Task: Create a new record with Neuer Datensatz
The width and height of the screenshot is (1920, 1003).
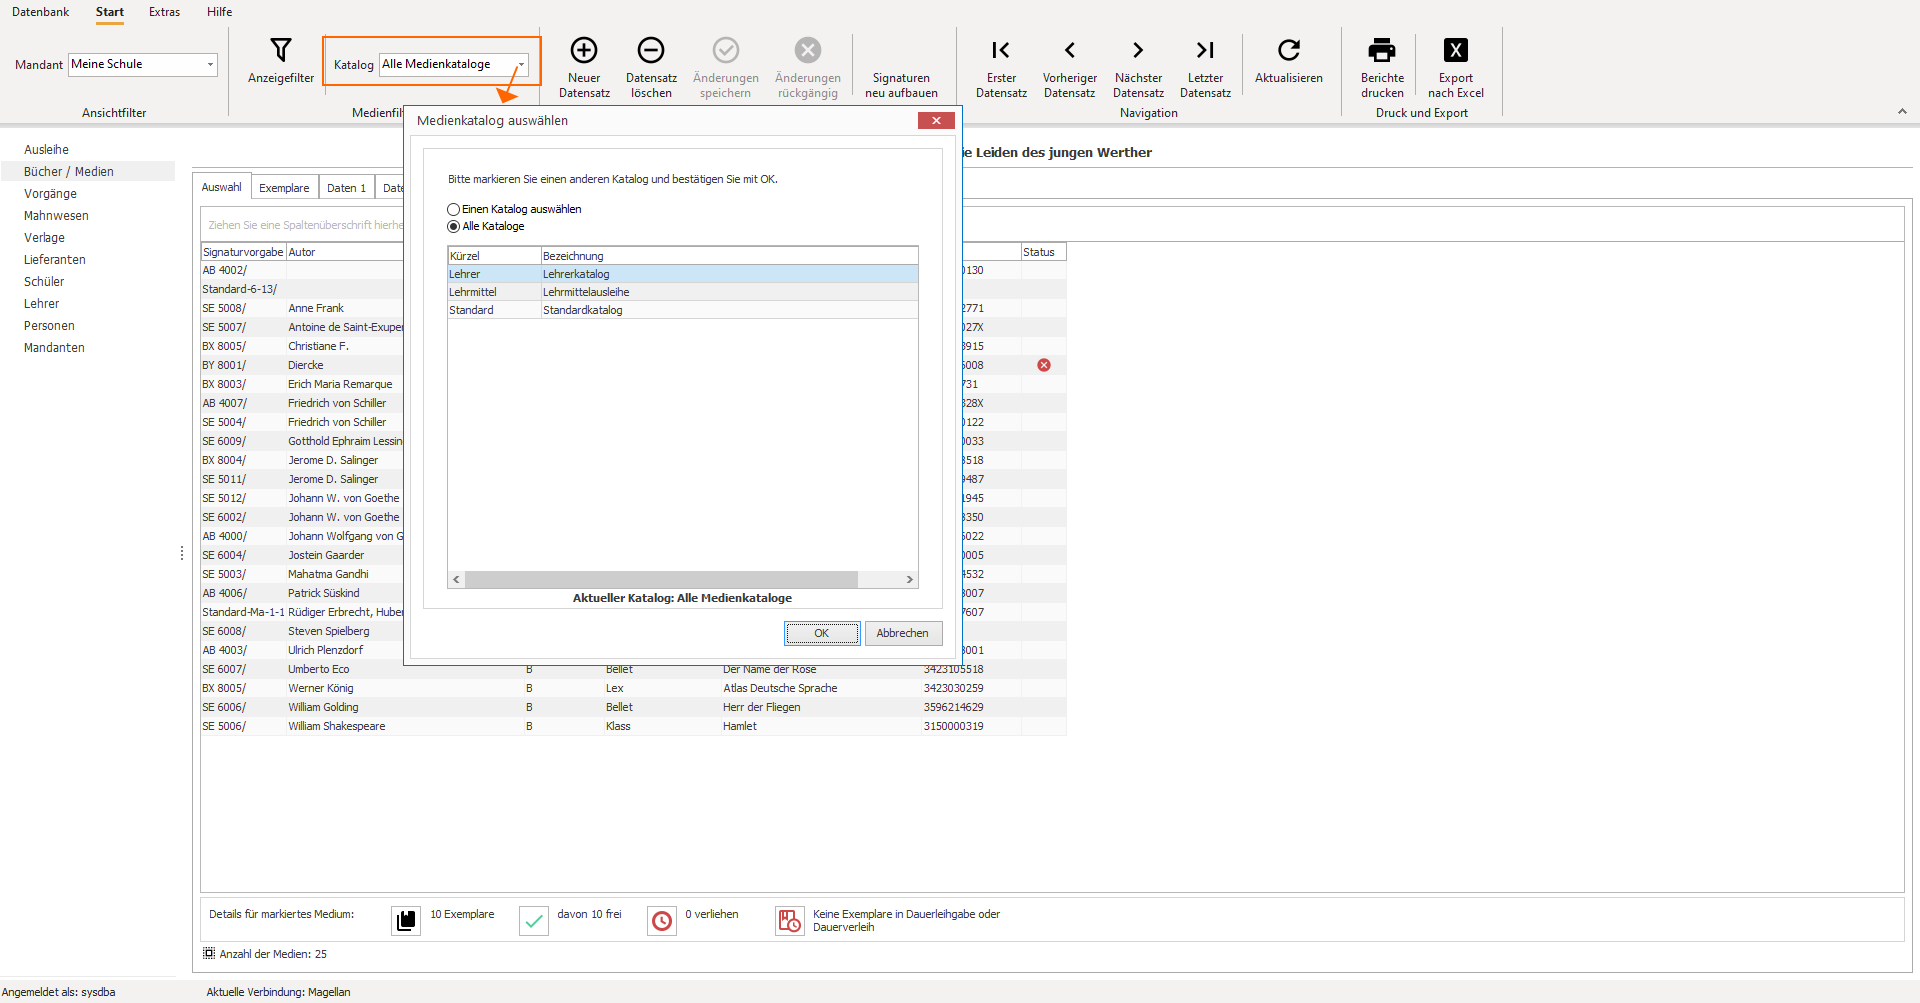Action: click(584, 50)
